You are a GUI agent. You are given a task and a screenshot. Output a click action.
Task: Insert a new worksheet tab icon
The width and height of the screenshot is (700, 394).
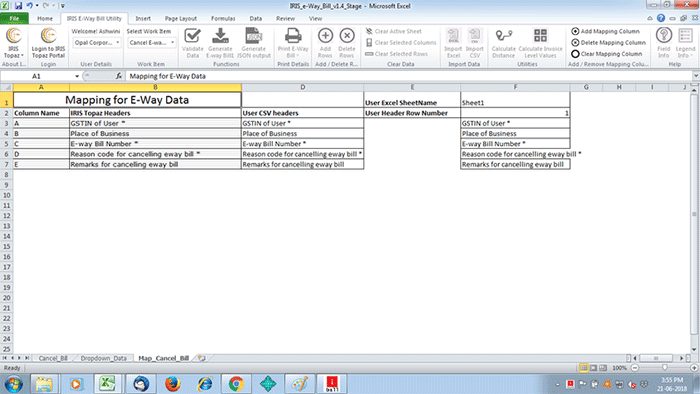point(202,358)
